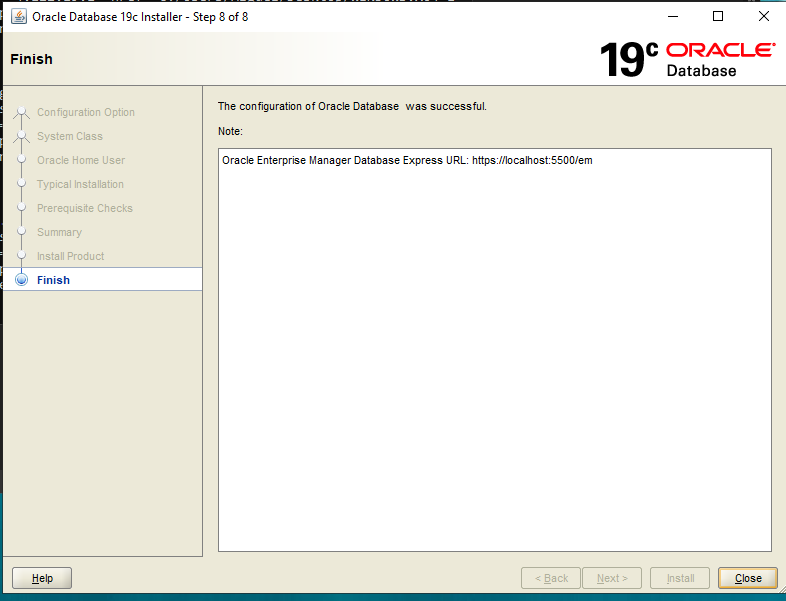Click inside the notes text area
Viewport: 786px width, 601px height.
[495, 350]
